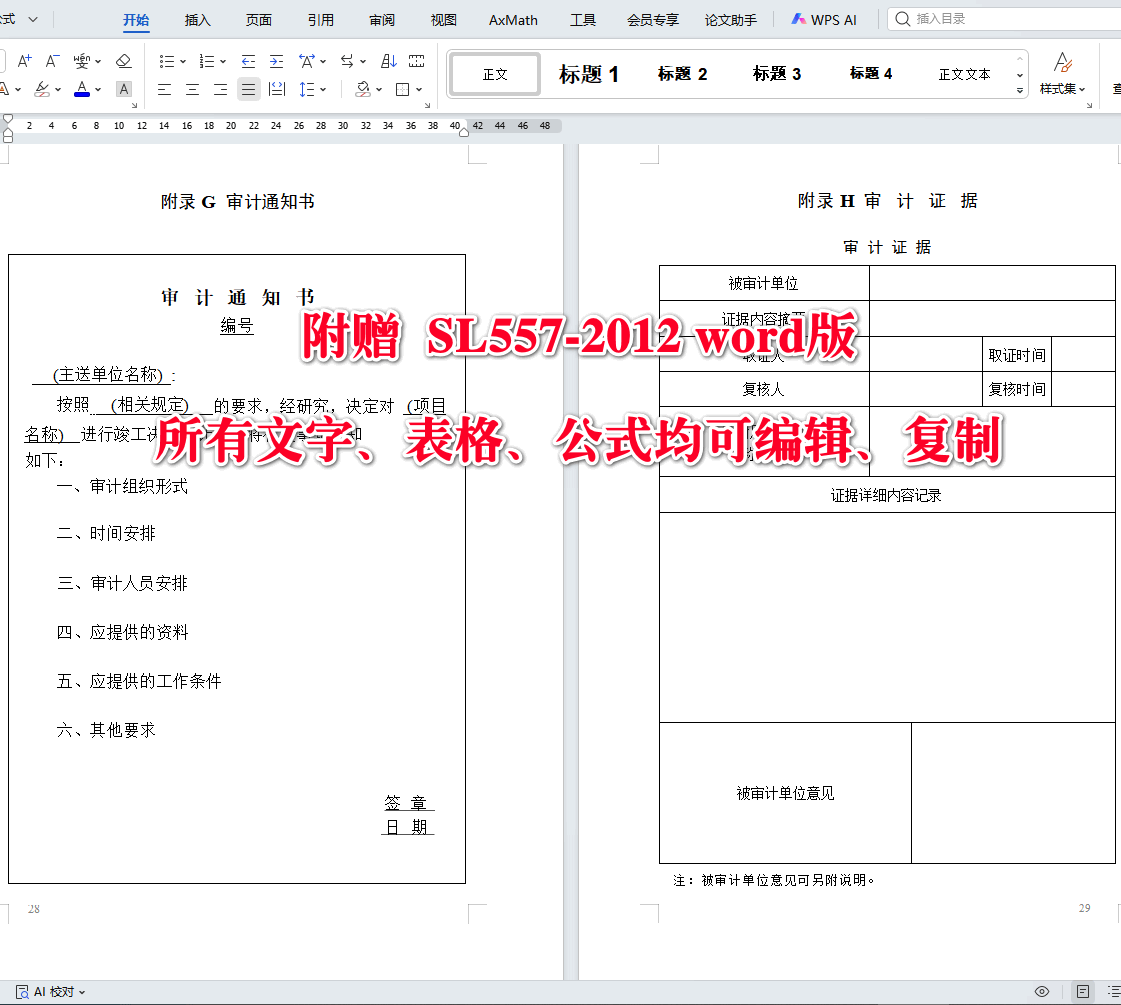This screenshot has width=1121, height=1005.
Task: Apply blue font color swatch
Action: pyautogui.click(x=82, y=89)
